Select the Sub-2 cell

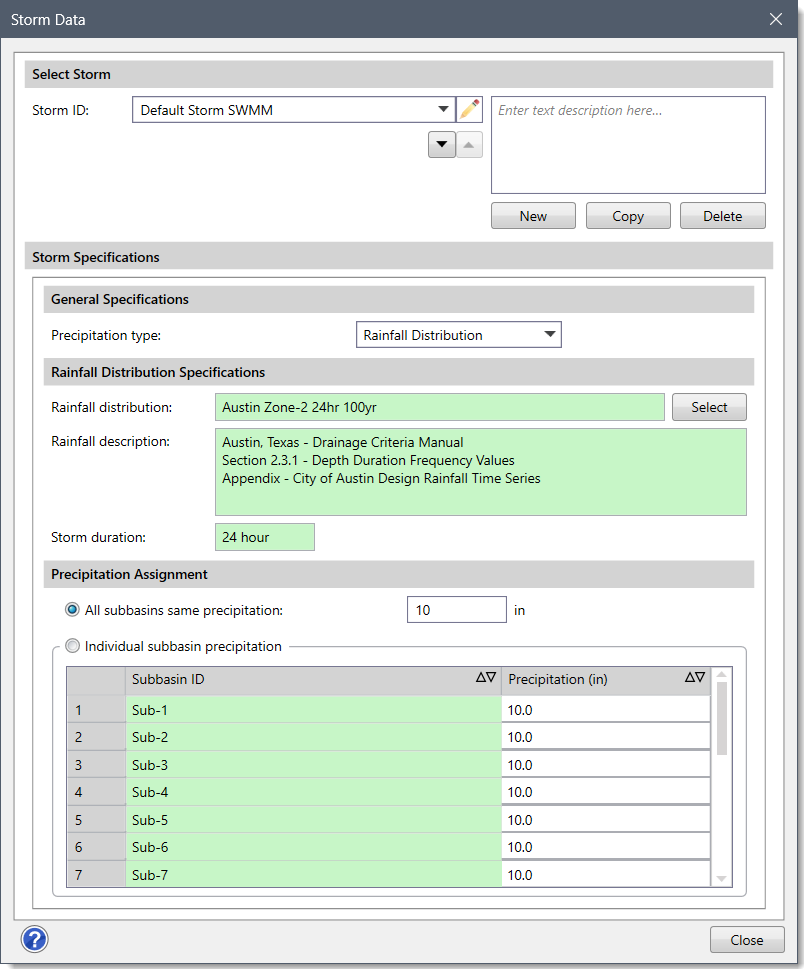pos(313,737)
